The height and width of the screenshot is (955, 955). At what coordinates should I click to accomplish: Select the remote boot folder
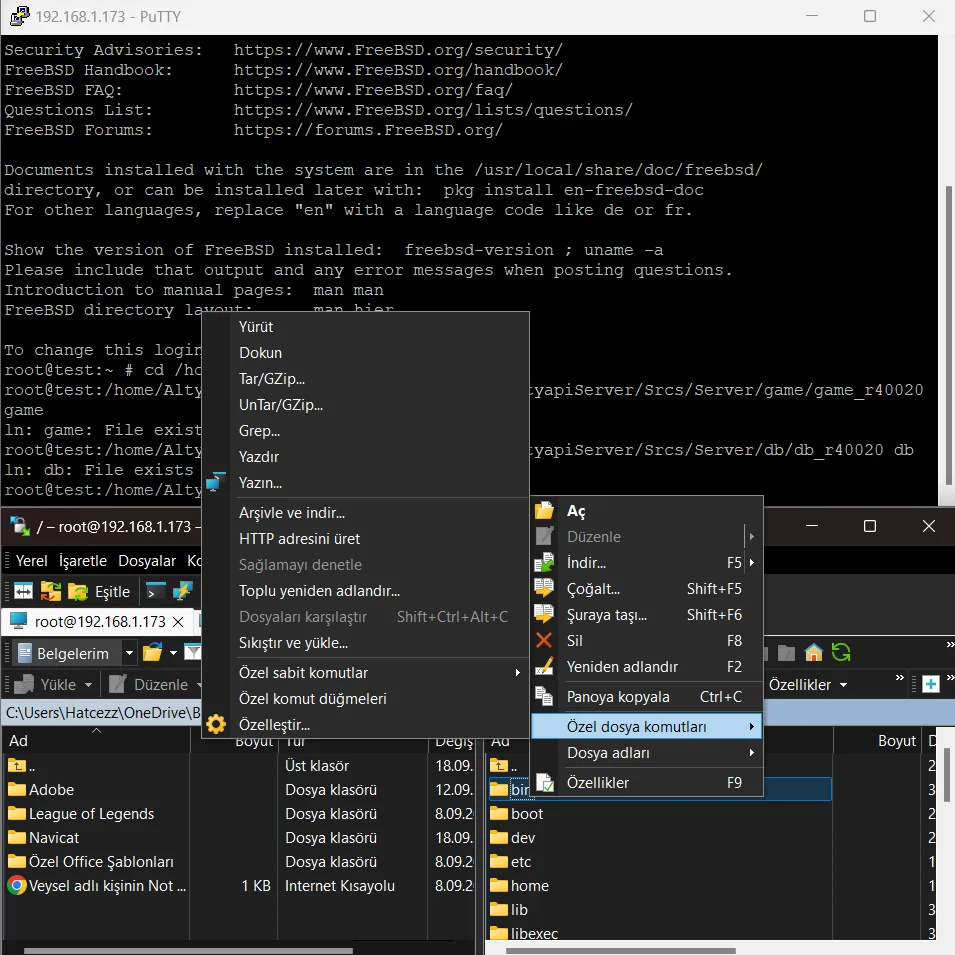coord(516,814)
